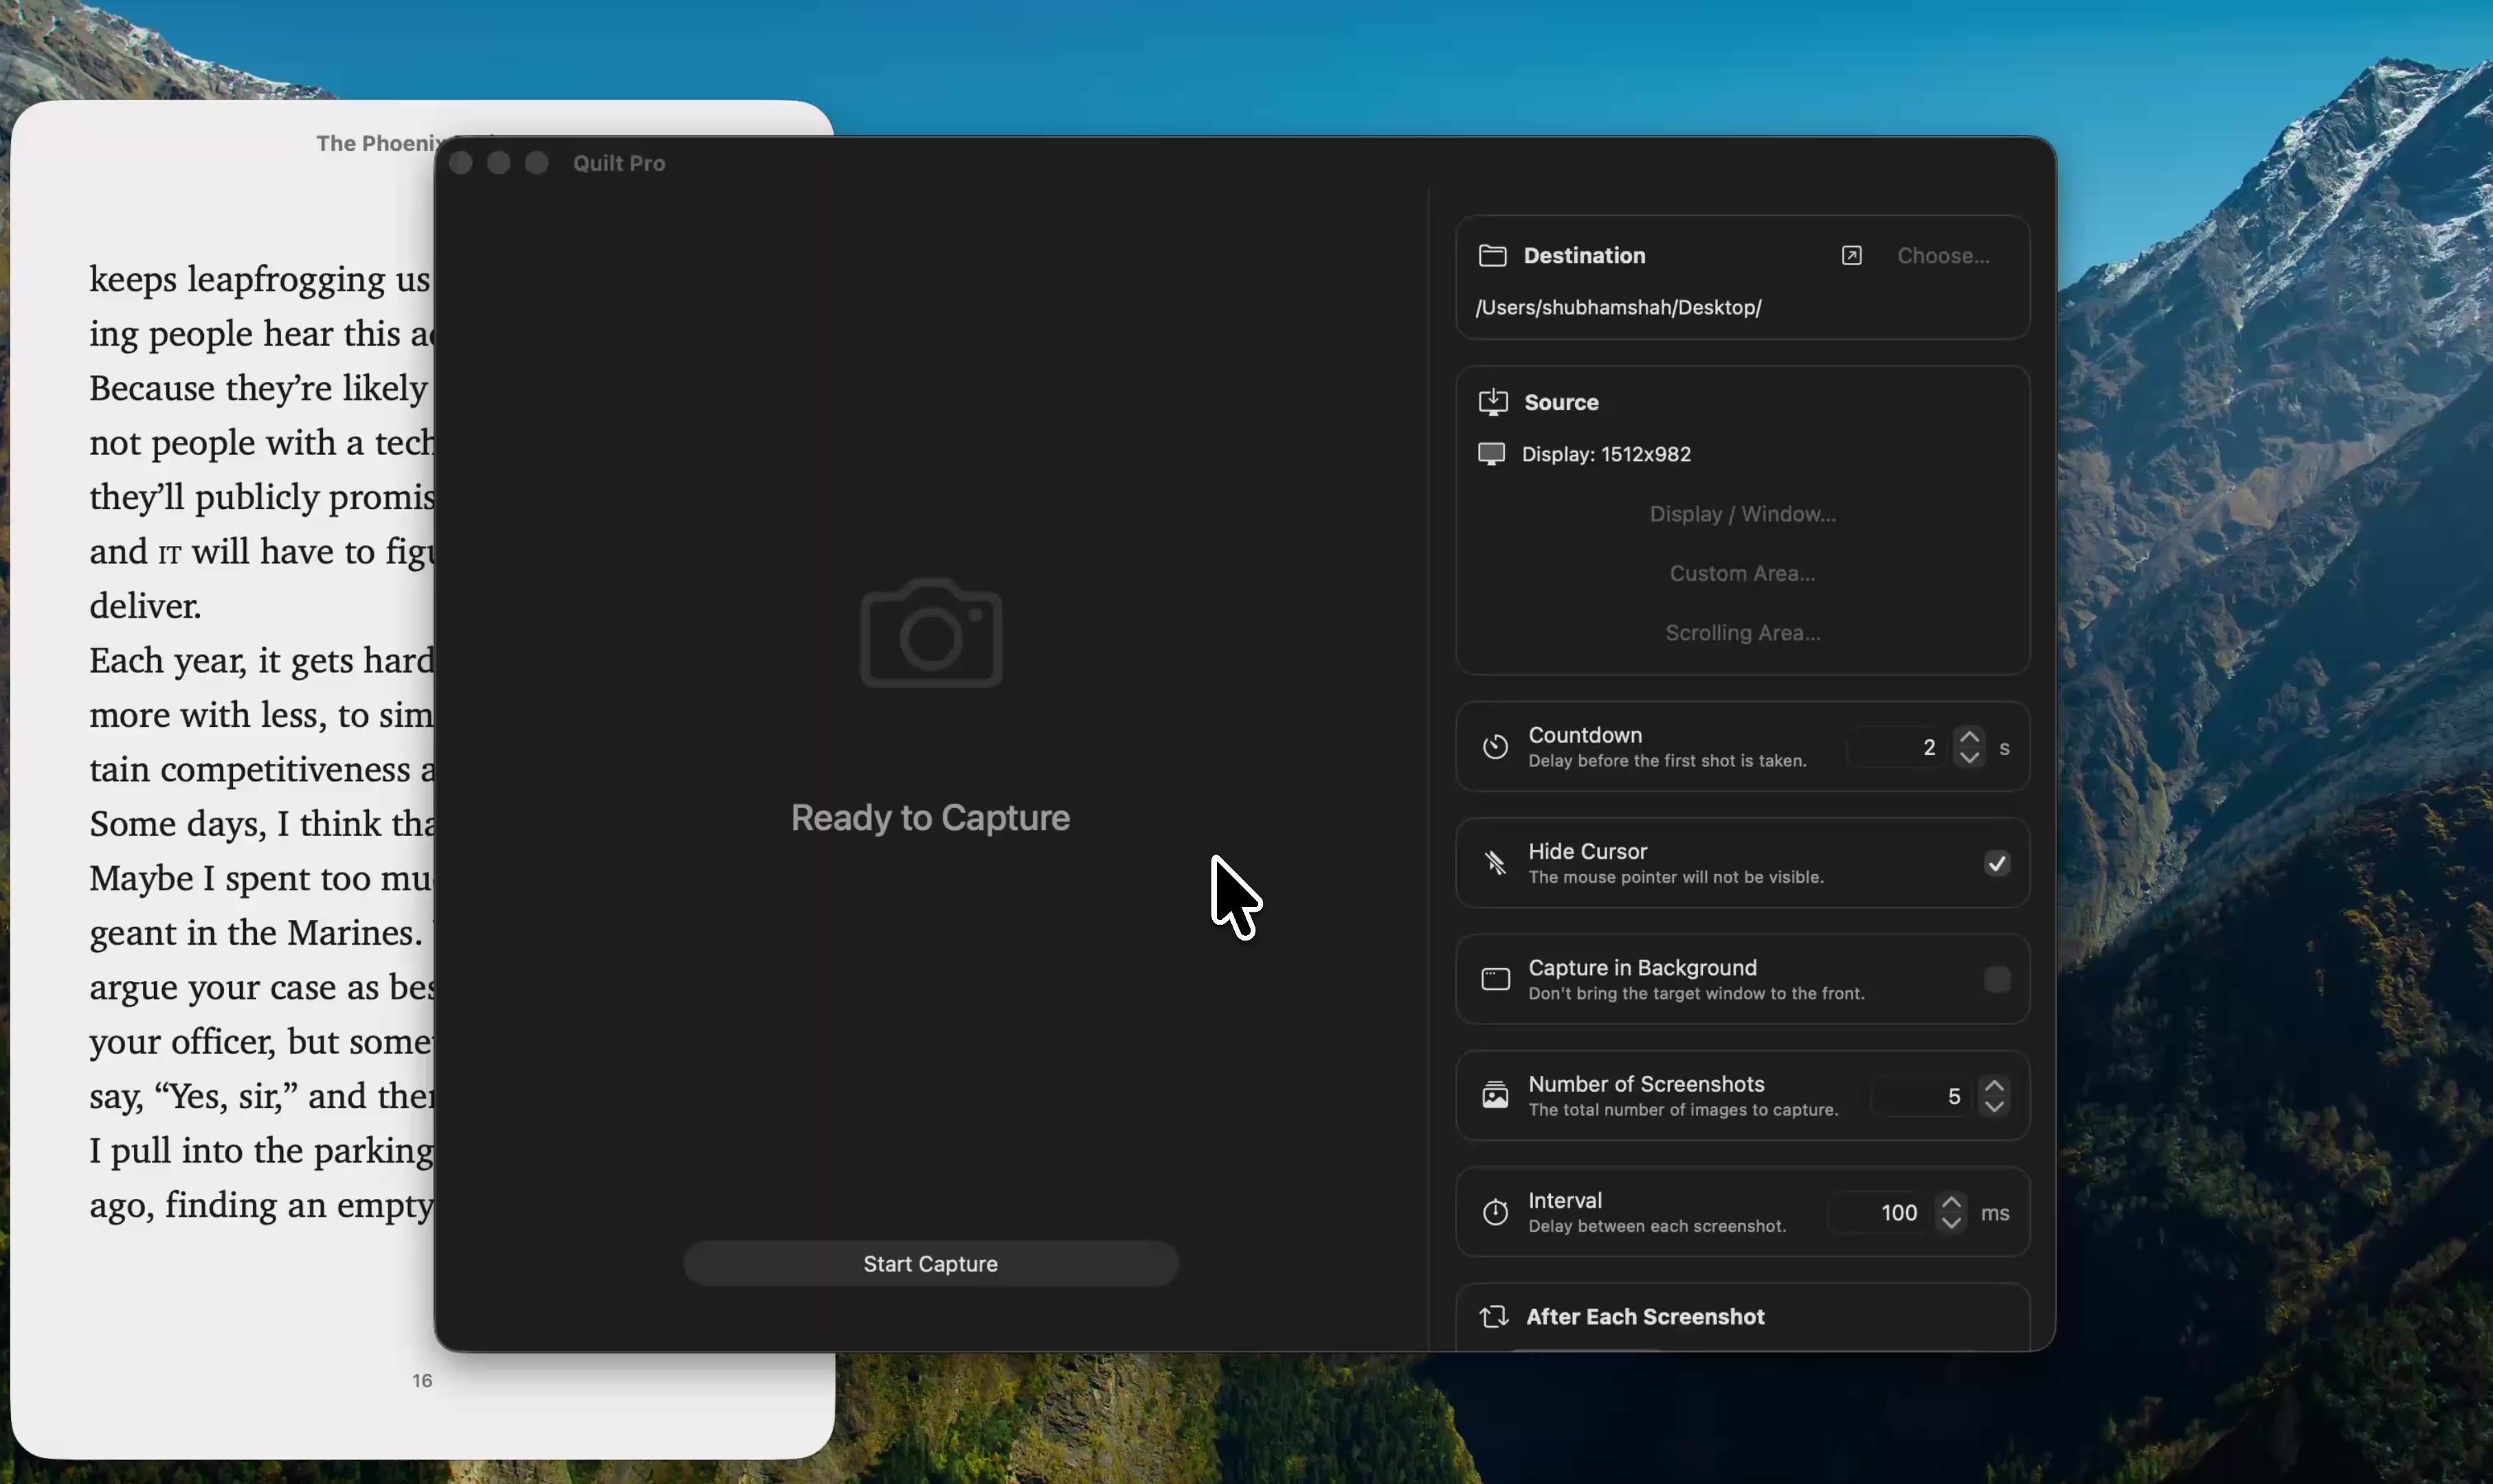The height and width of the screenshot is (1484, 2493).
Task: Select the Custom Area... source option
Action: point(1742,574)
